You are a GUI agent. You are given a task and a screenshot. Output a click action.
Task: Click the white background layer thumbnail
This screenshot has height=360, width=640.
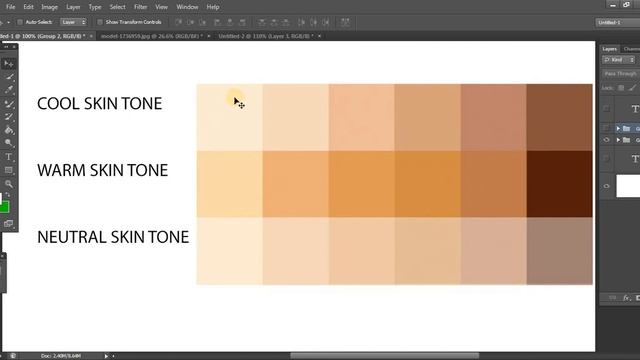point(628,186)
